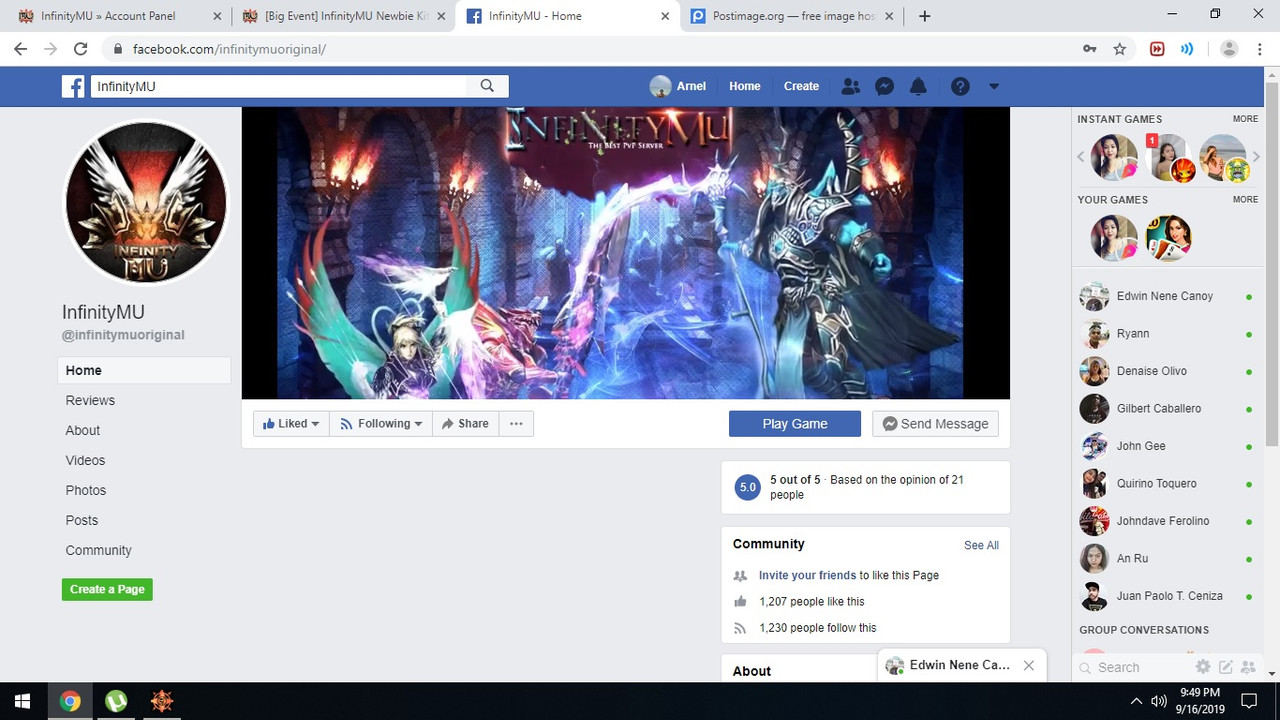The height and width of the screenshot is (720, 1280).
Task: Click 1,230 people follow this
Action: [x=818, y=627]
